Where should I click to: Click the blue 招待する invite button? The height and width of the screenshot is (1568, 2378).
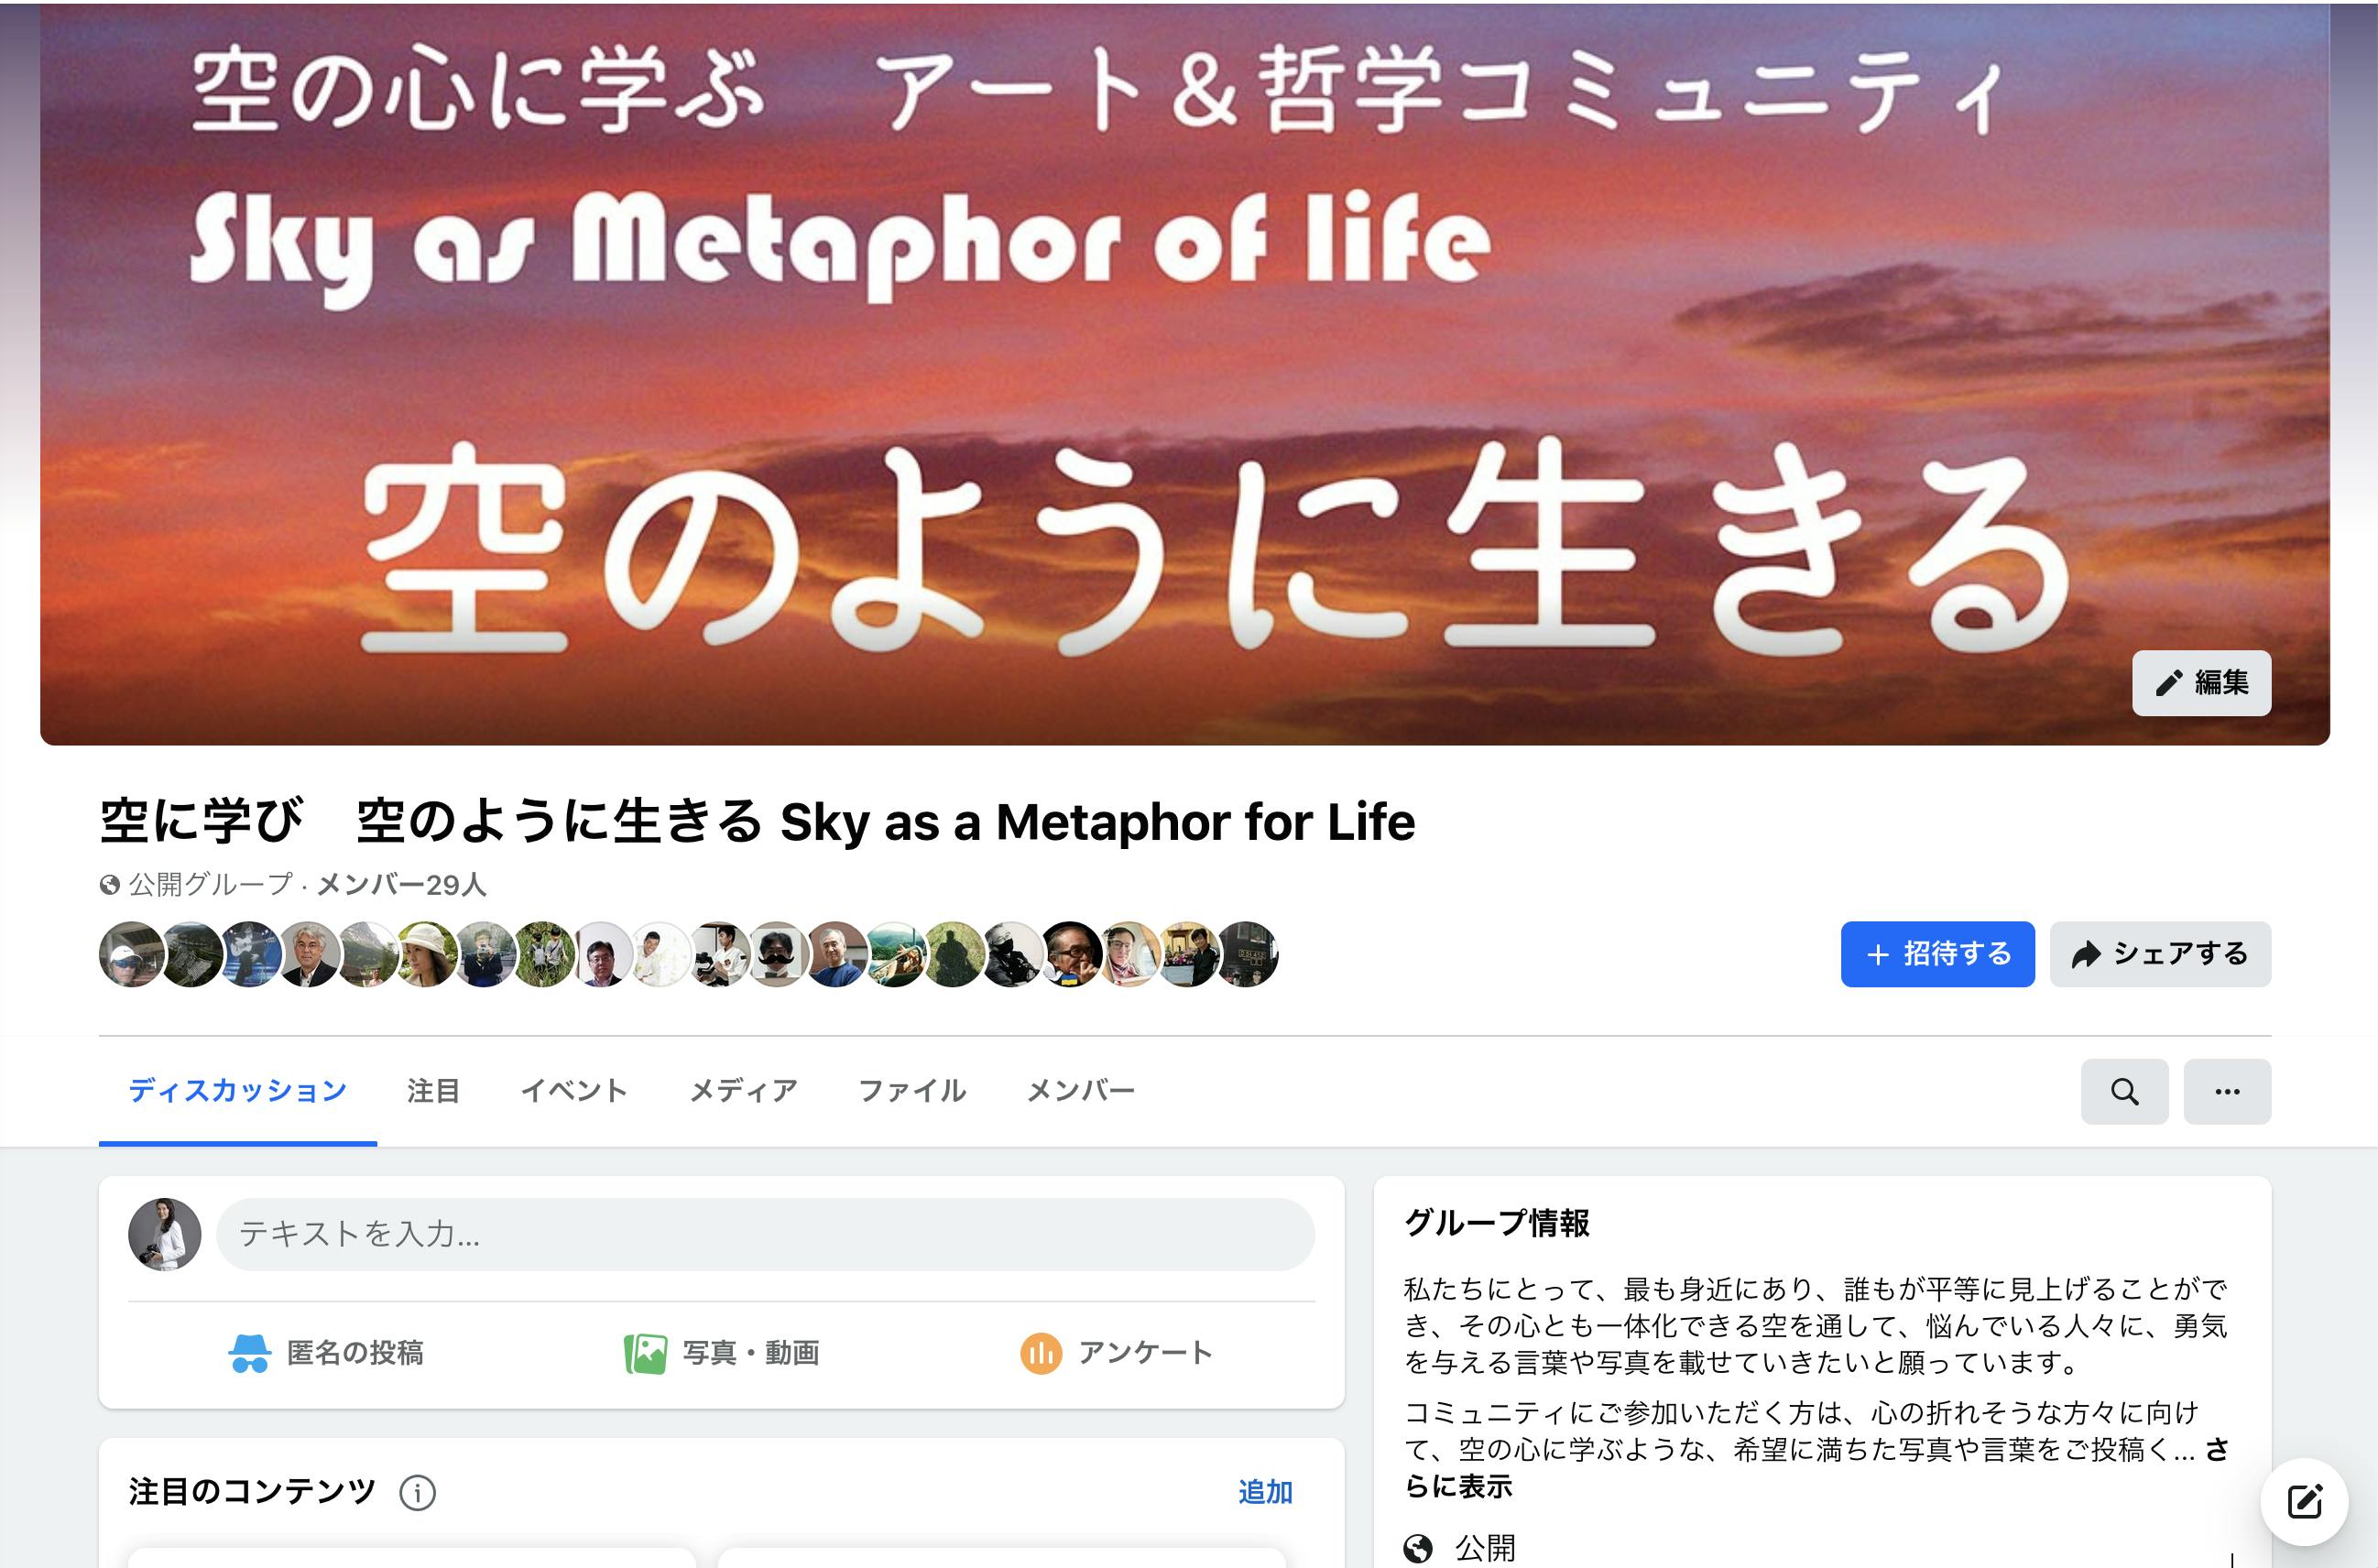tap(1937, 954)
